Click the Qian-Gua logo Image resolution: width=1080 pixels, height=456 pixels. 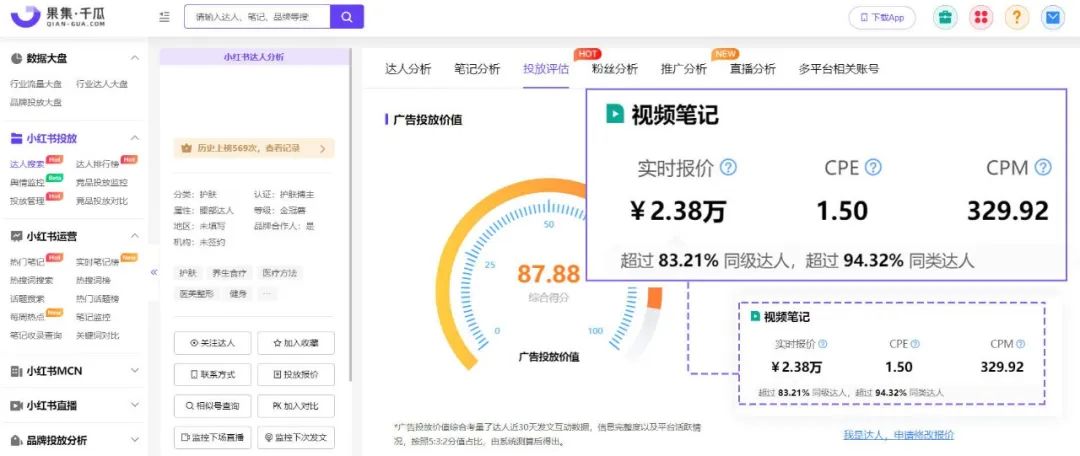coord(58,17)
